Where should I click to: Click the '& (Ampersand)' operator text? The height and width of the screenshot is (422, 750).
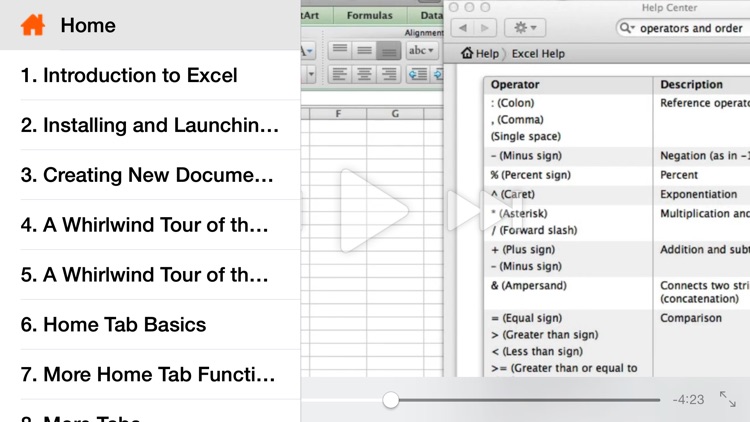click(529, 286)
